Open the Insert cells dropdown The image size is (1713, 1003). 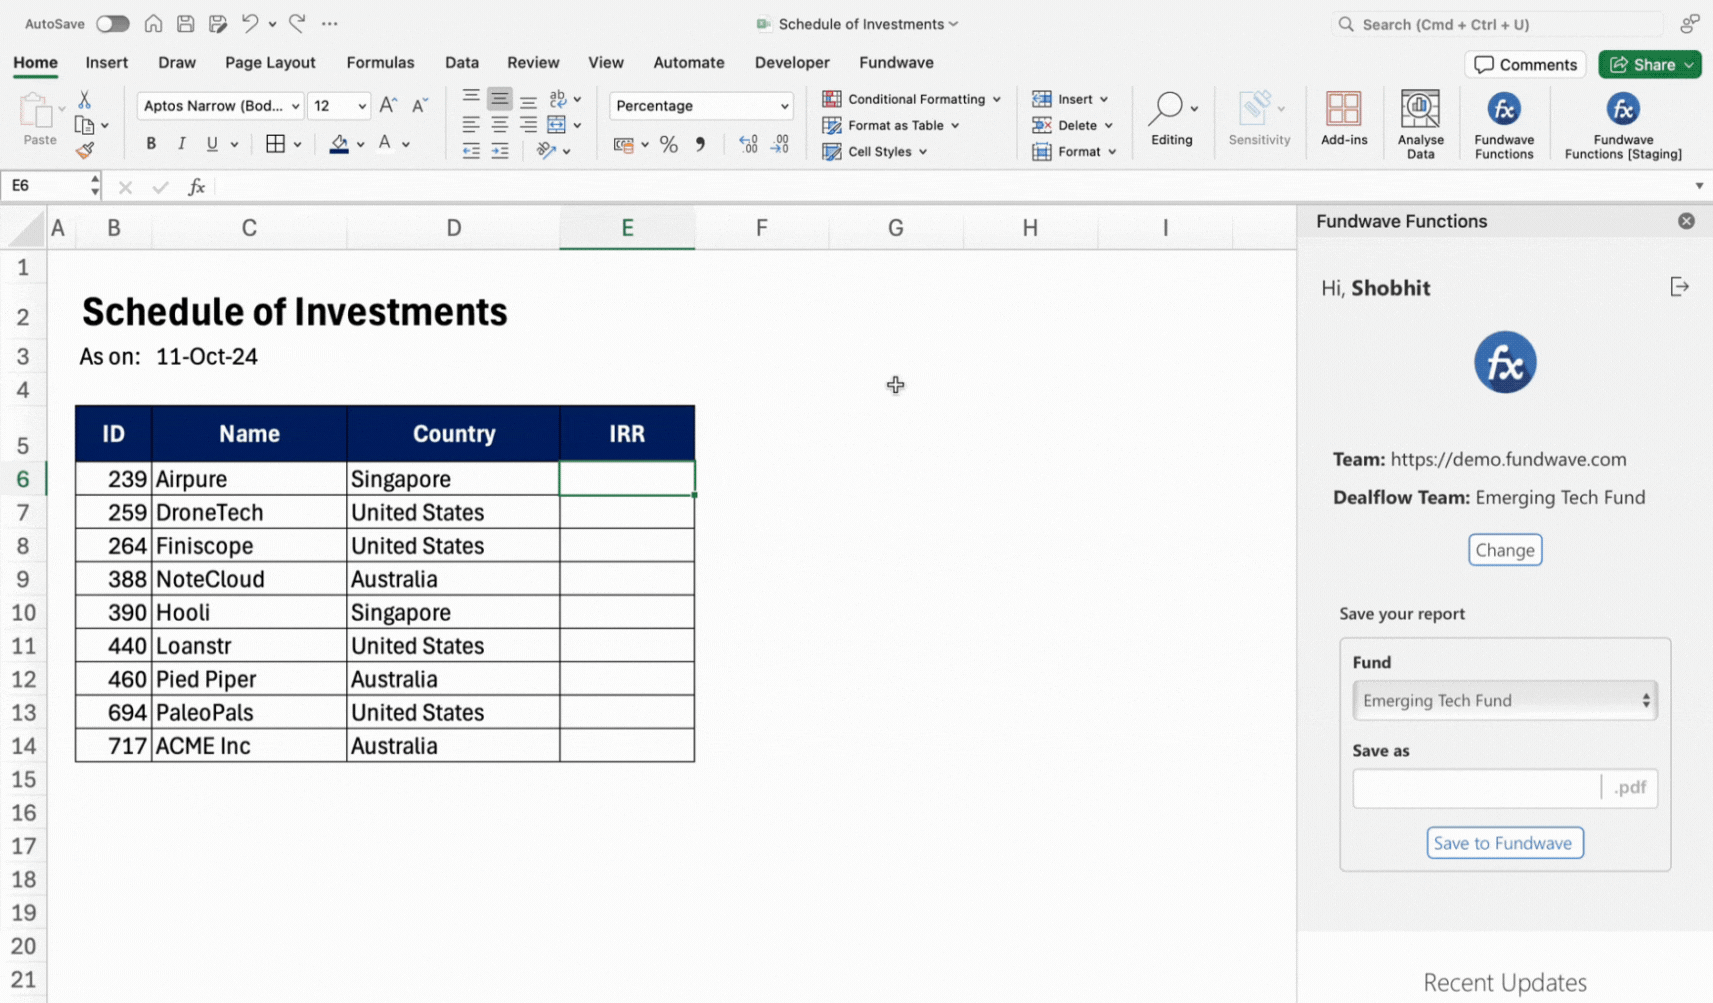[x=1069, y=99]
